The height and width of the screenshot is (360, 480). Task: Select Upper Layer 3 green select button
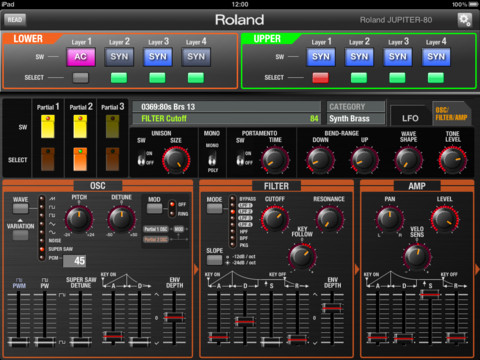(397, 78)
